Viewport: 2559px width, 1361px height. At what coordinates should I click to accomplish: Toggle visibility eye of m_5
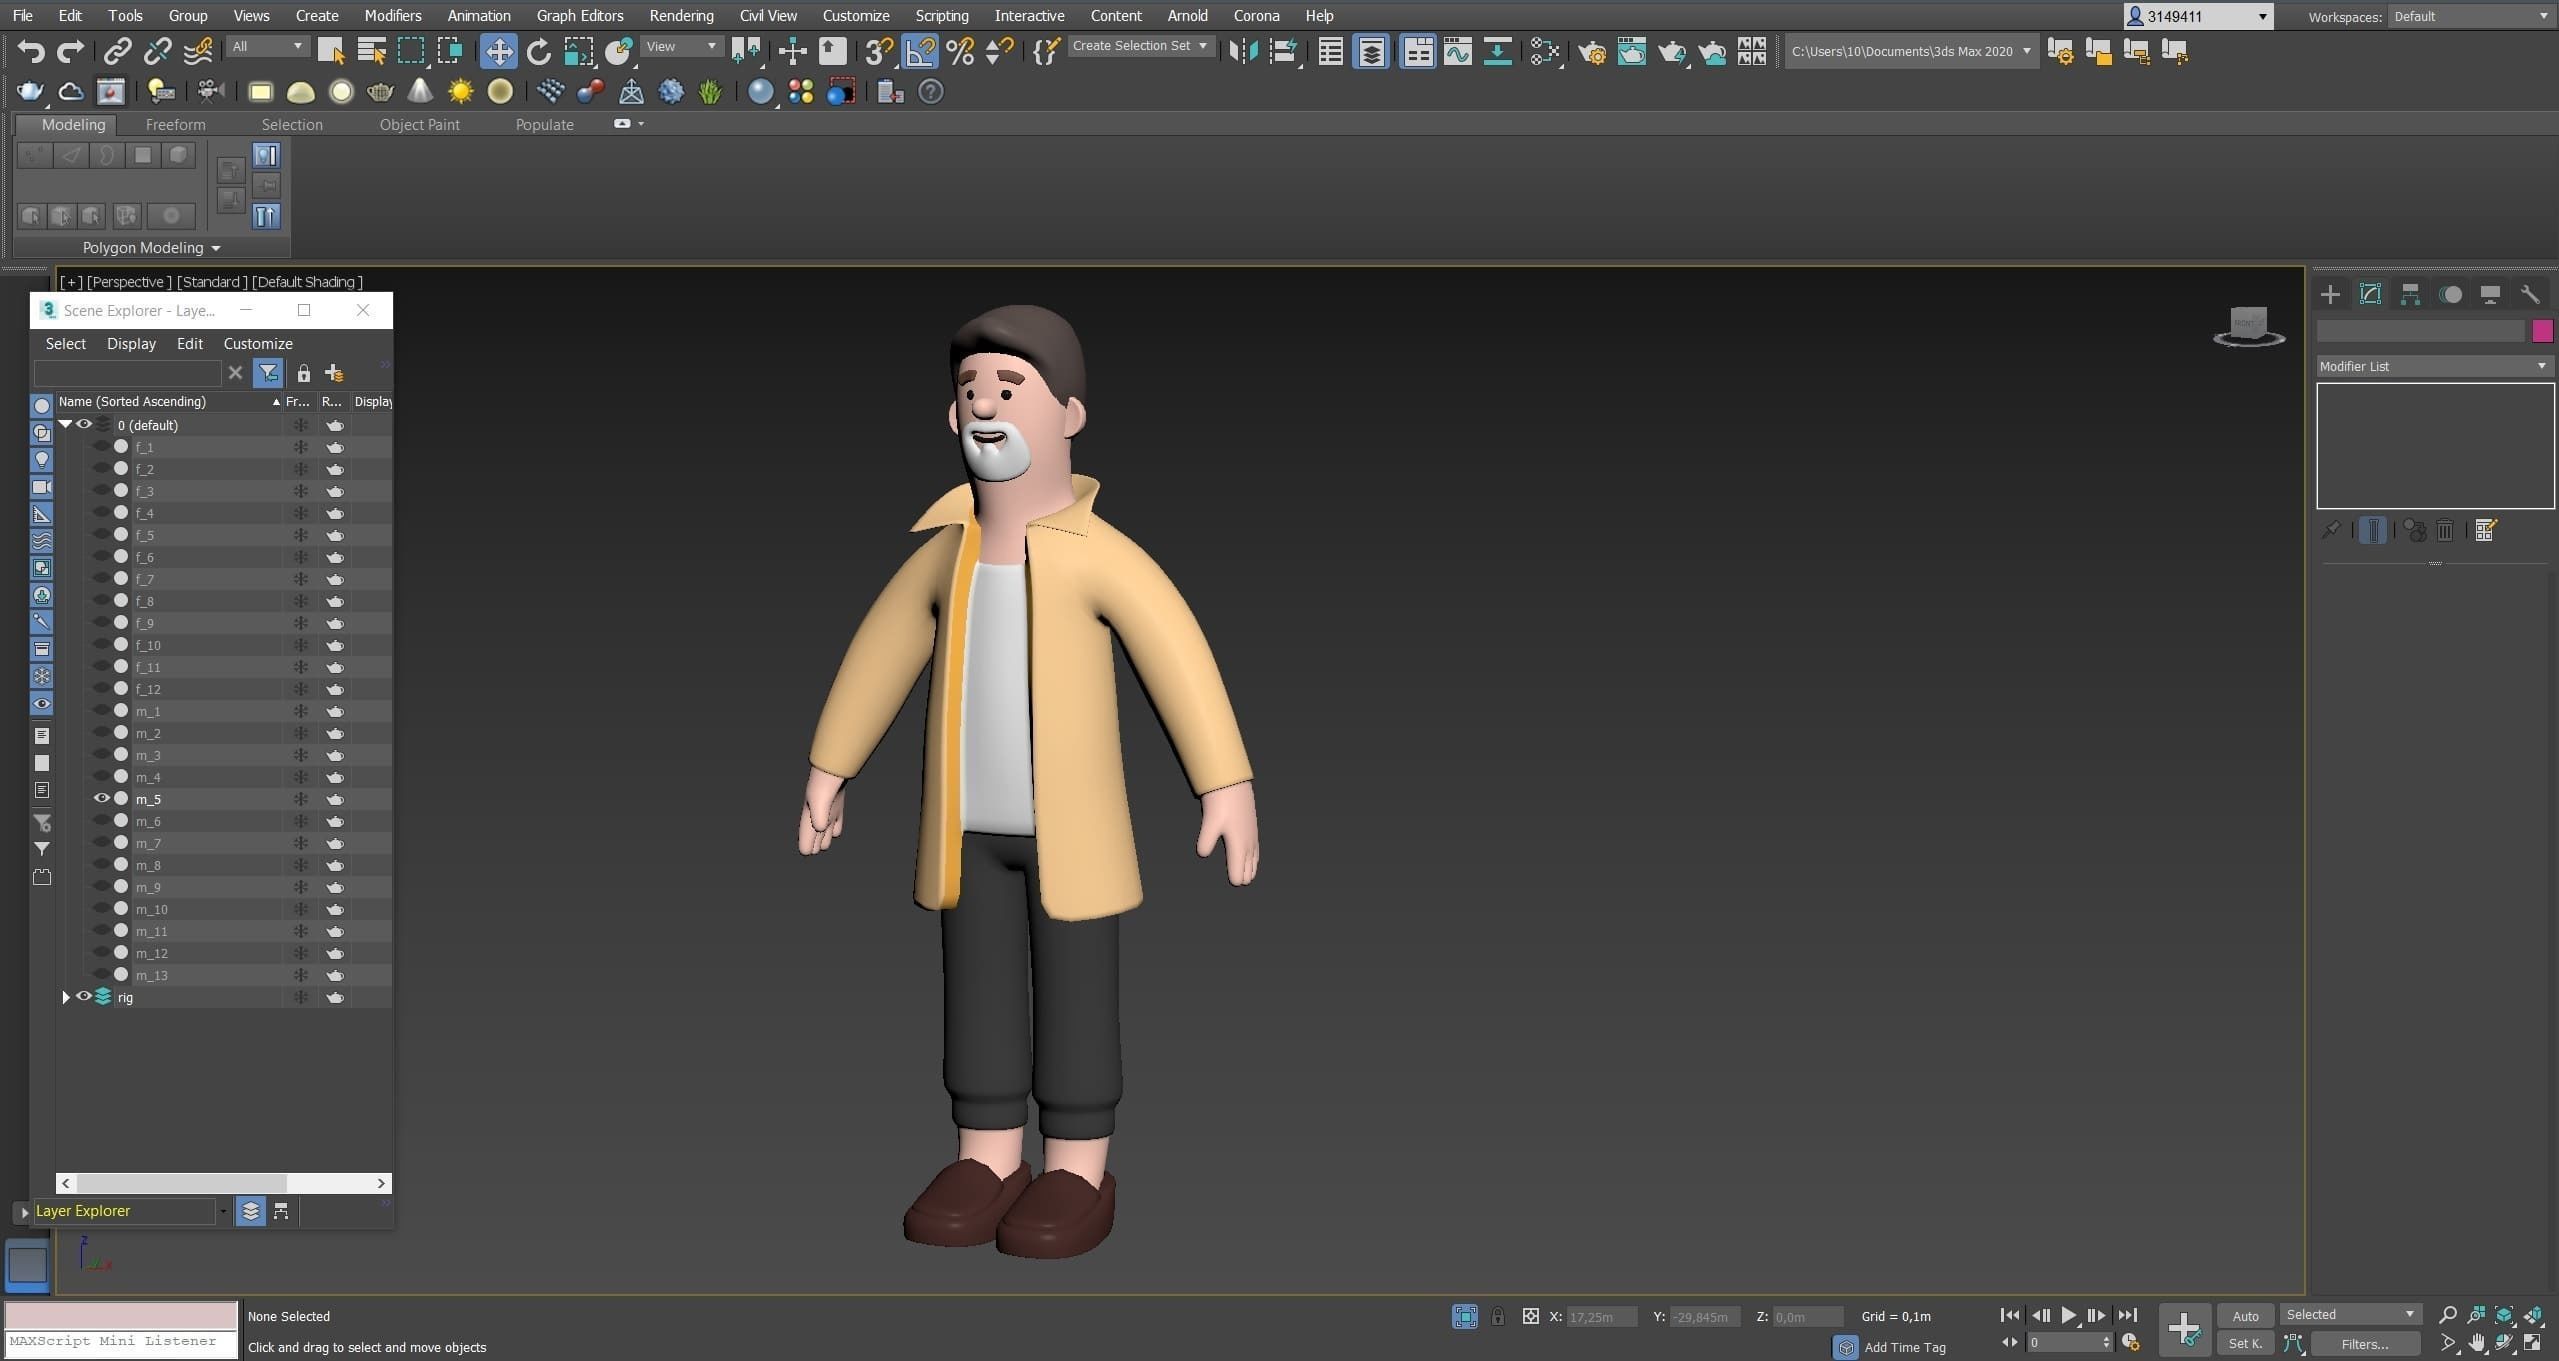click(101, 798)
